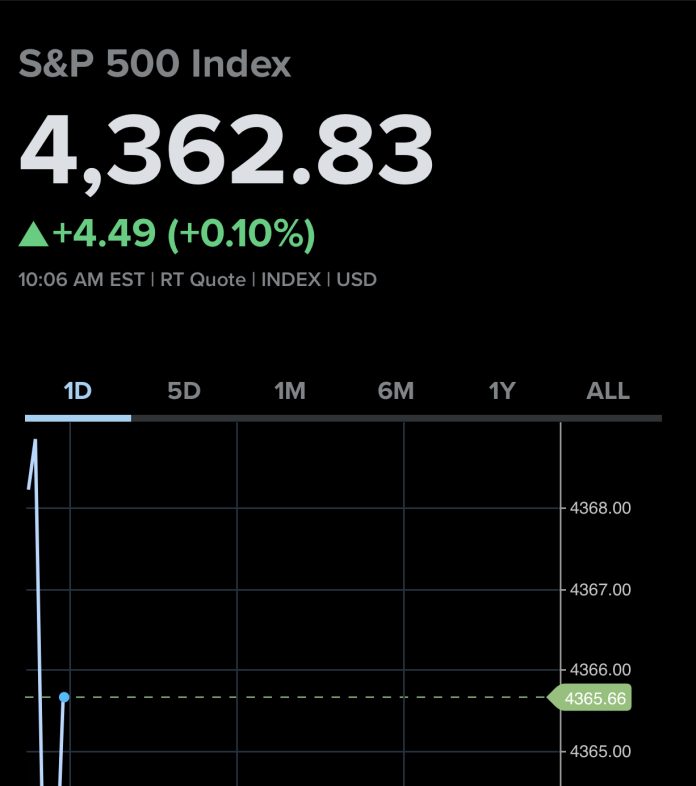Image resolution: width=696 pixels, height=786 pixels.
Task: View the ALL time range chart
Action: tap(608, 391)
